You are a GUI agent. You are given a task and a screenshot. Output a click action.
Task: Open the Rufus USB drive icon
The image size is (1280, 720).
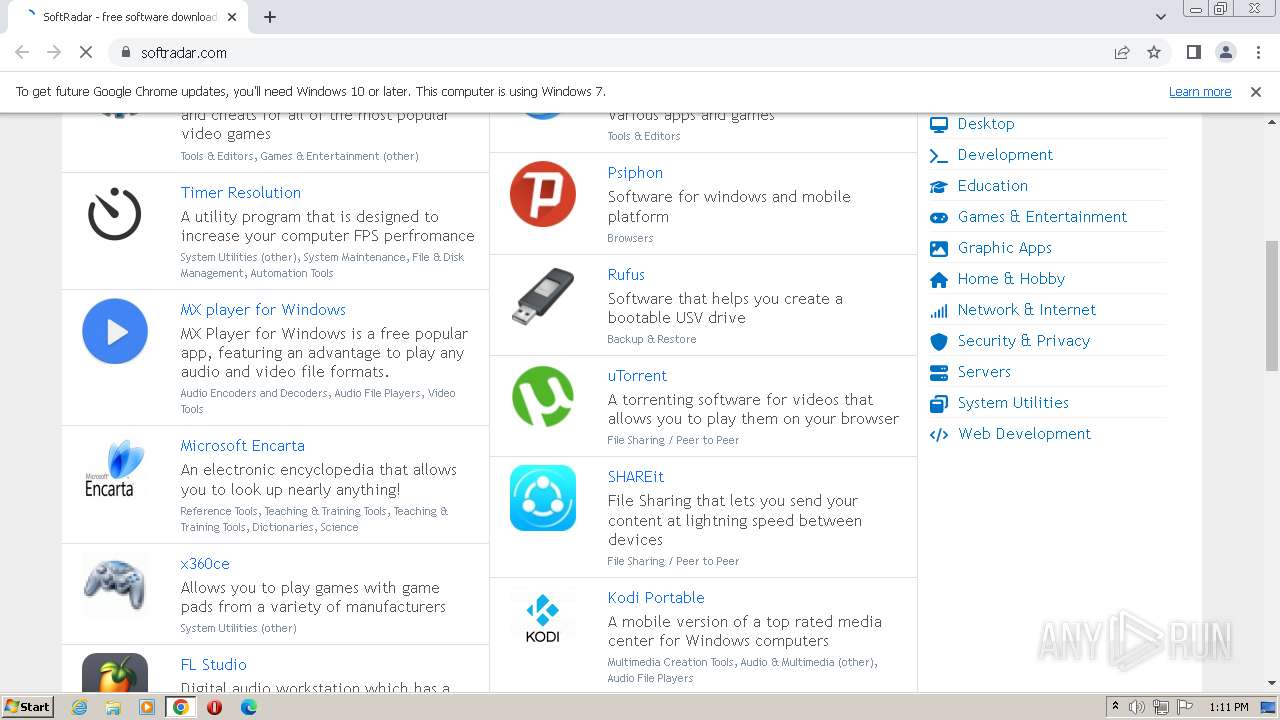543,296
